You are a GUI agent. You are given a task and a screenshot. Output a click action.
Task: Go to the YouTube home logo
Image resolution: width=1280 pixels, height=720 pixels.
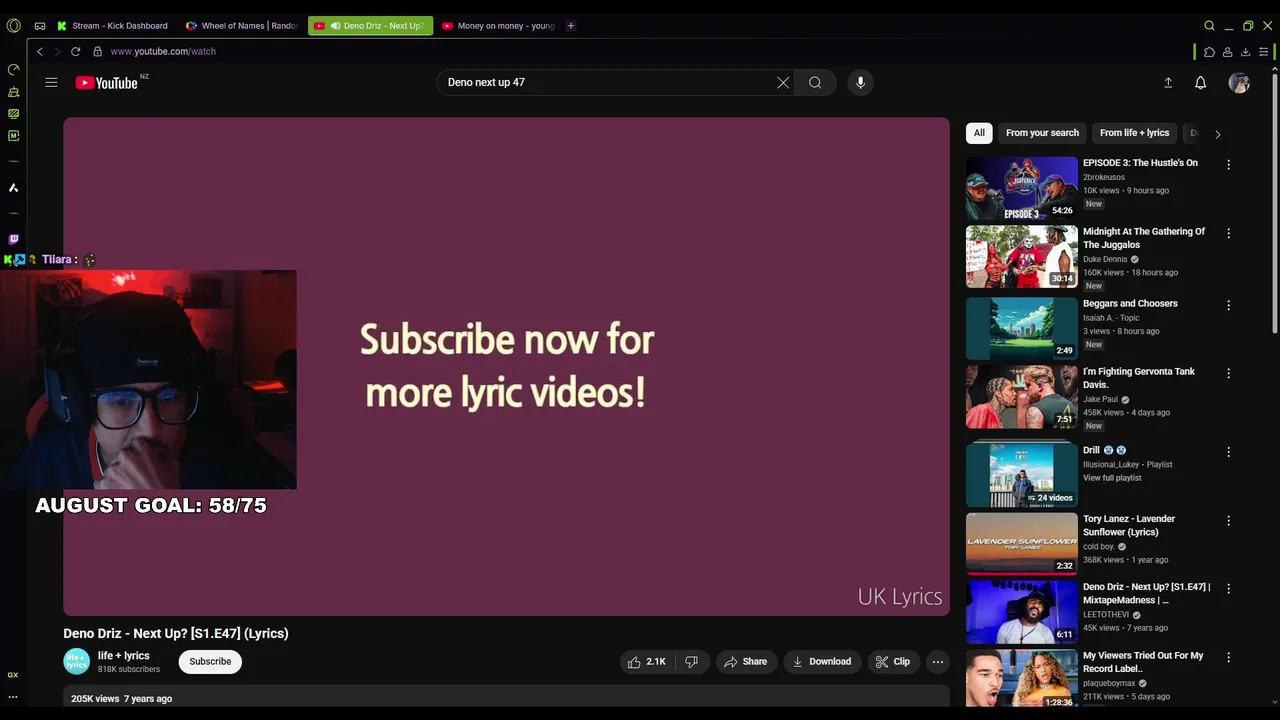[107, 83]
